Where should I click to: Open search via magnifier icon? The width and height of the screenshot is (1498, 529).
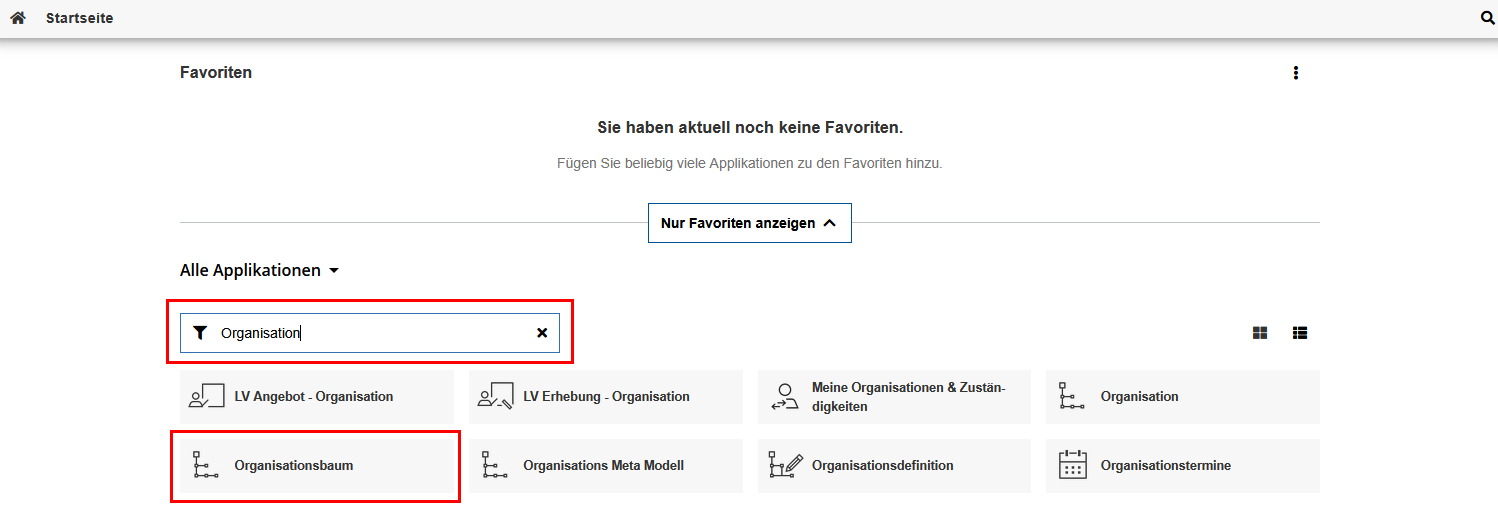pos(1487,18)
